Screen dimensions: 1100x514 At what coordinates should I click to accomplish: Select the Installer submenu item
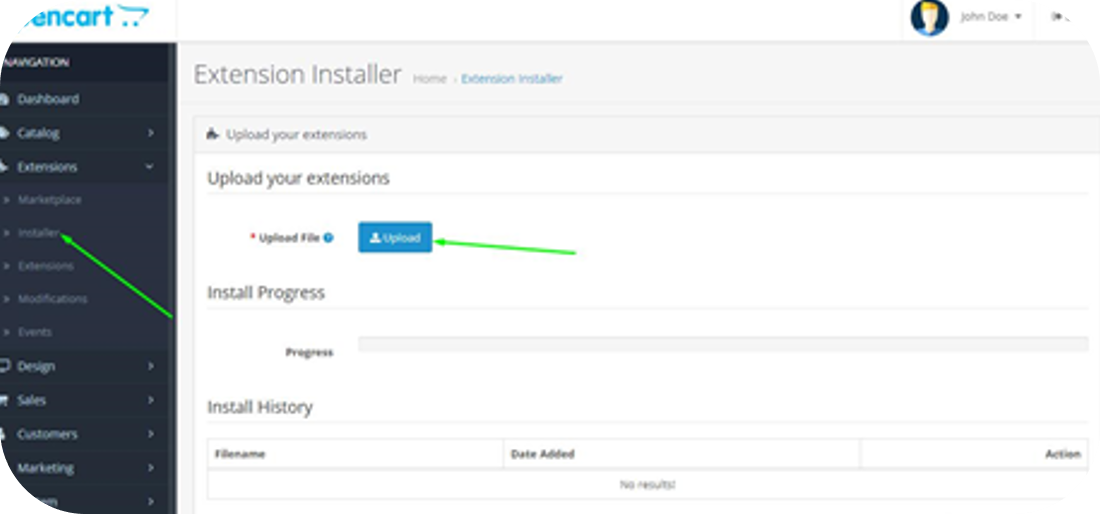(39, 233)
